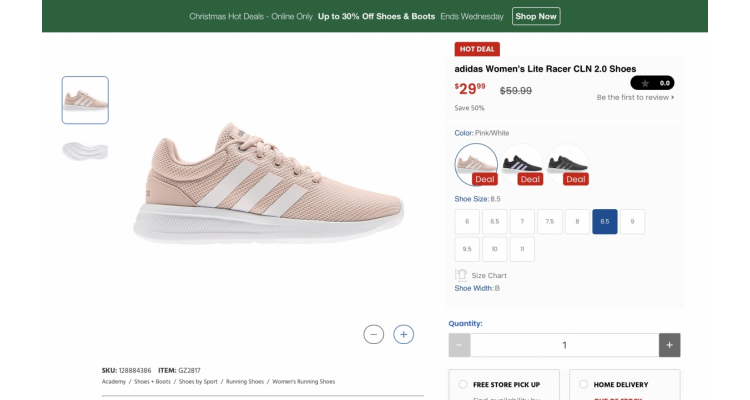Click the main pink shoe product image
This screenshot has width=750, height=400.
(268, 184)
